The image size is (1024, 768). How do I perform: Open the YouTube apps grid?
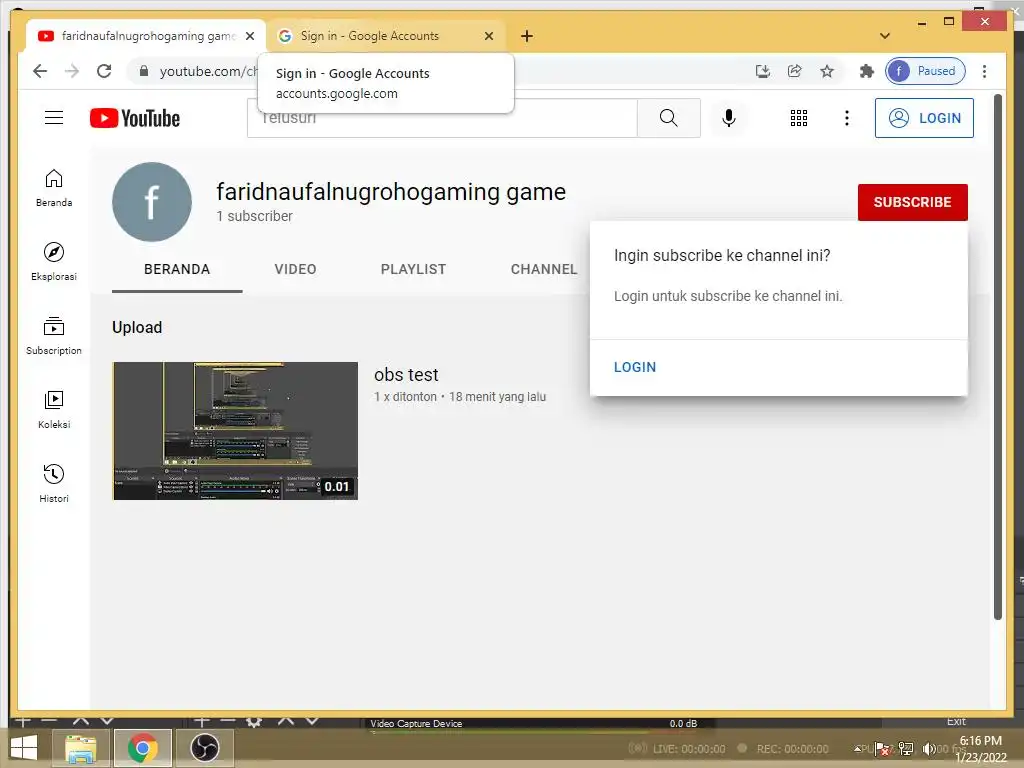point(799,118)
